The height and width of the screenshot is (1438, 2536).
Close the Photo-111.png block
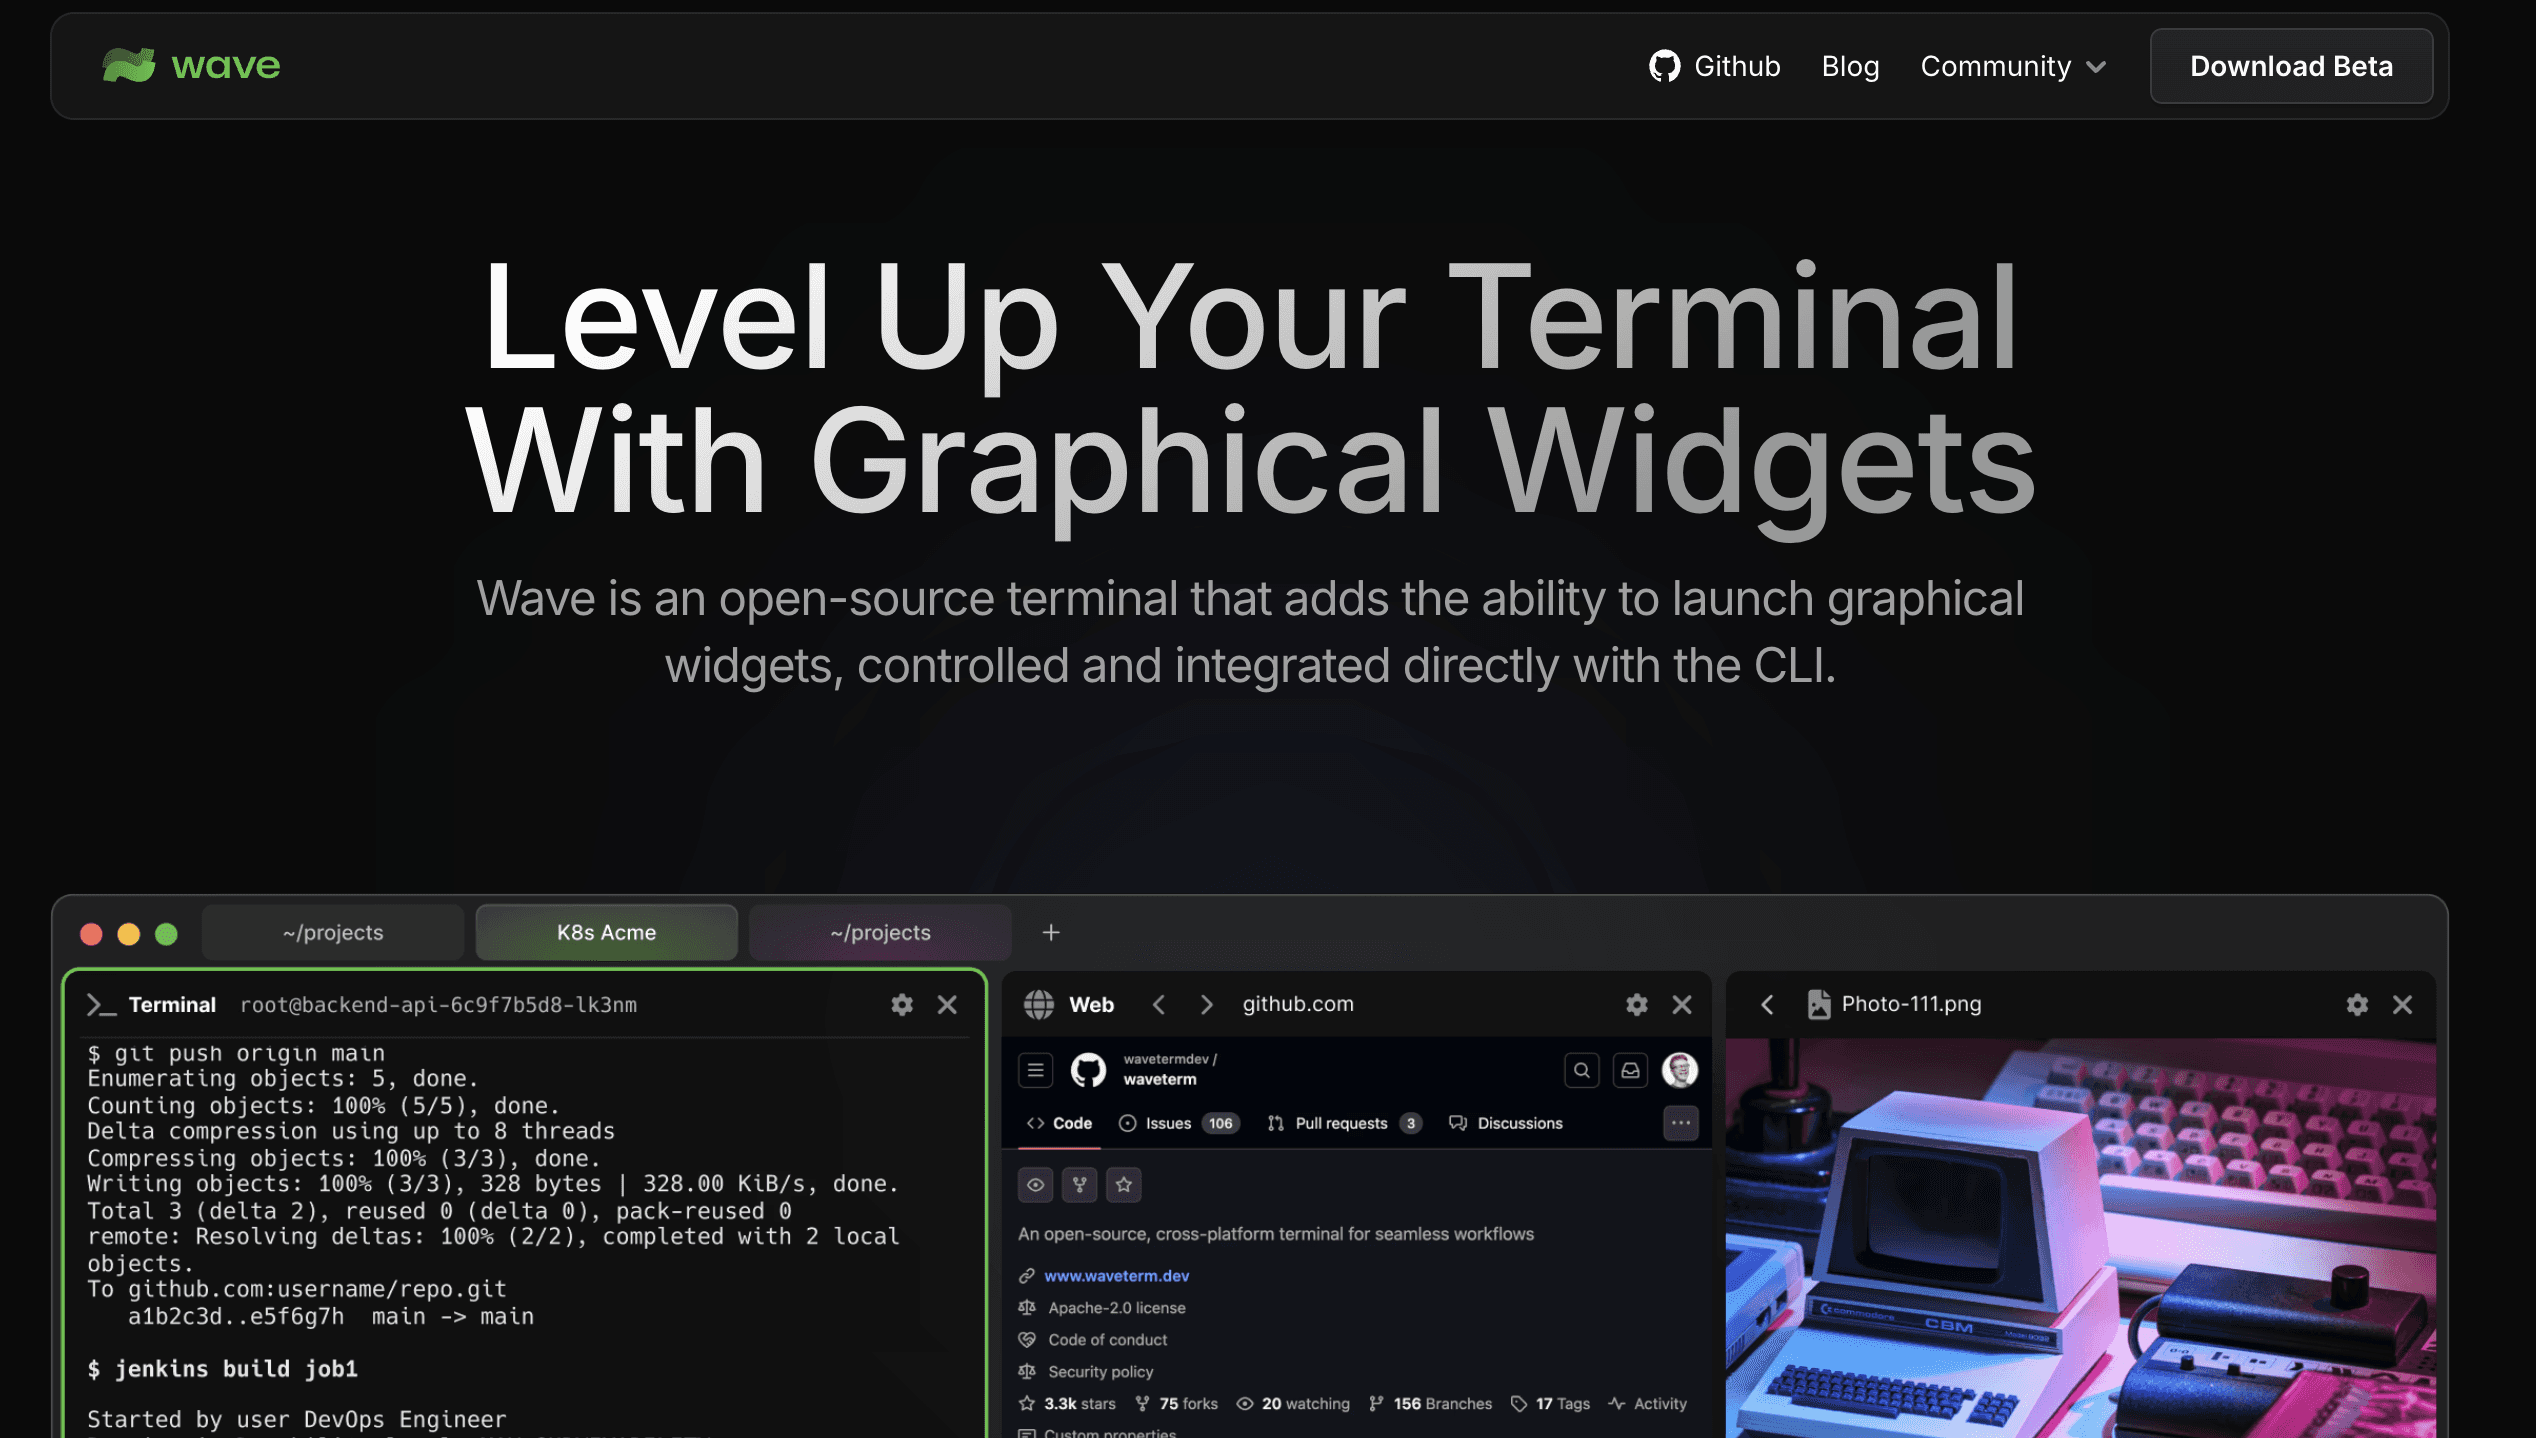click(x=2402, y=1004)
